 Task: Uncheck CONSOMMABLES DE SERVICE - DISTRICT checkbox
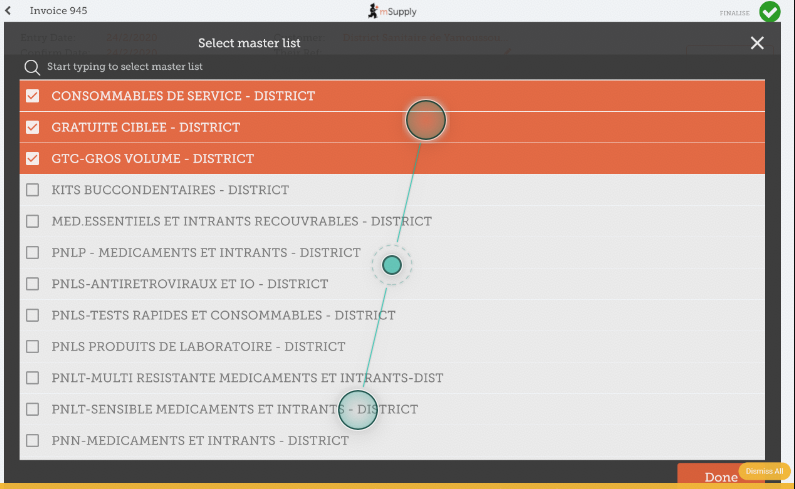pos(32,96)
